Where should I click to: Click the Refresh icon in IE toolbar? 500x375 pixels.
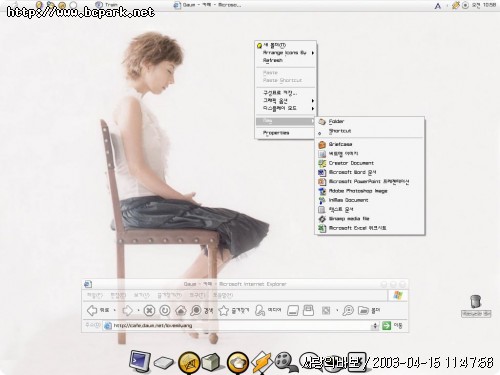click(165, 310)
